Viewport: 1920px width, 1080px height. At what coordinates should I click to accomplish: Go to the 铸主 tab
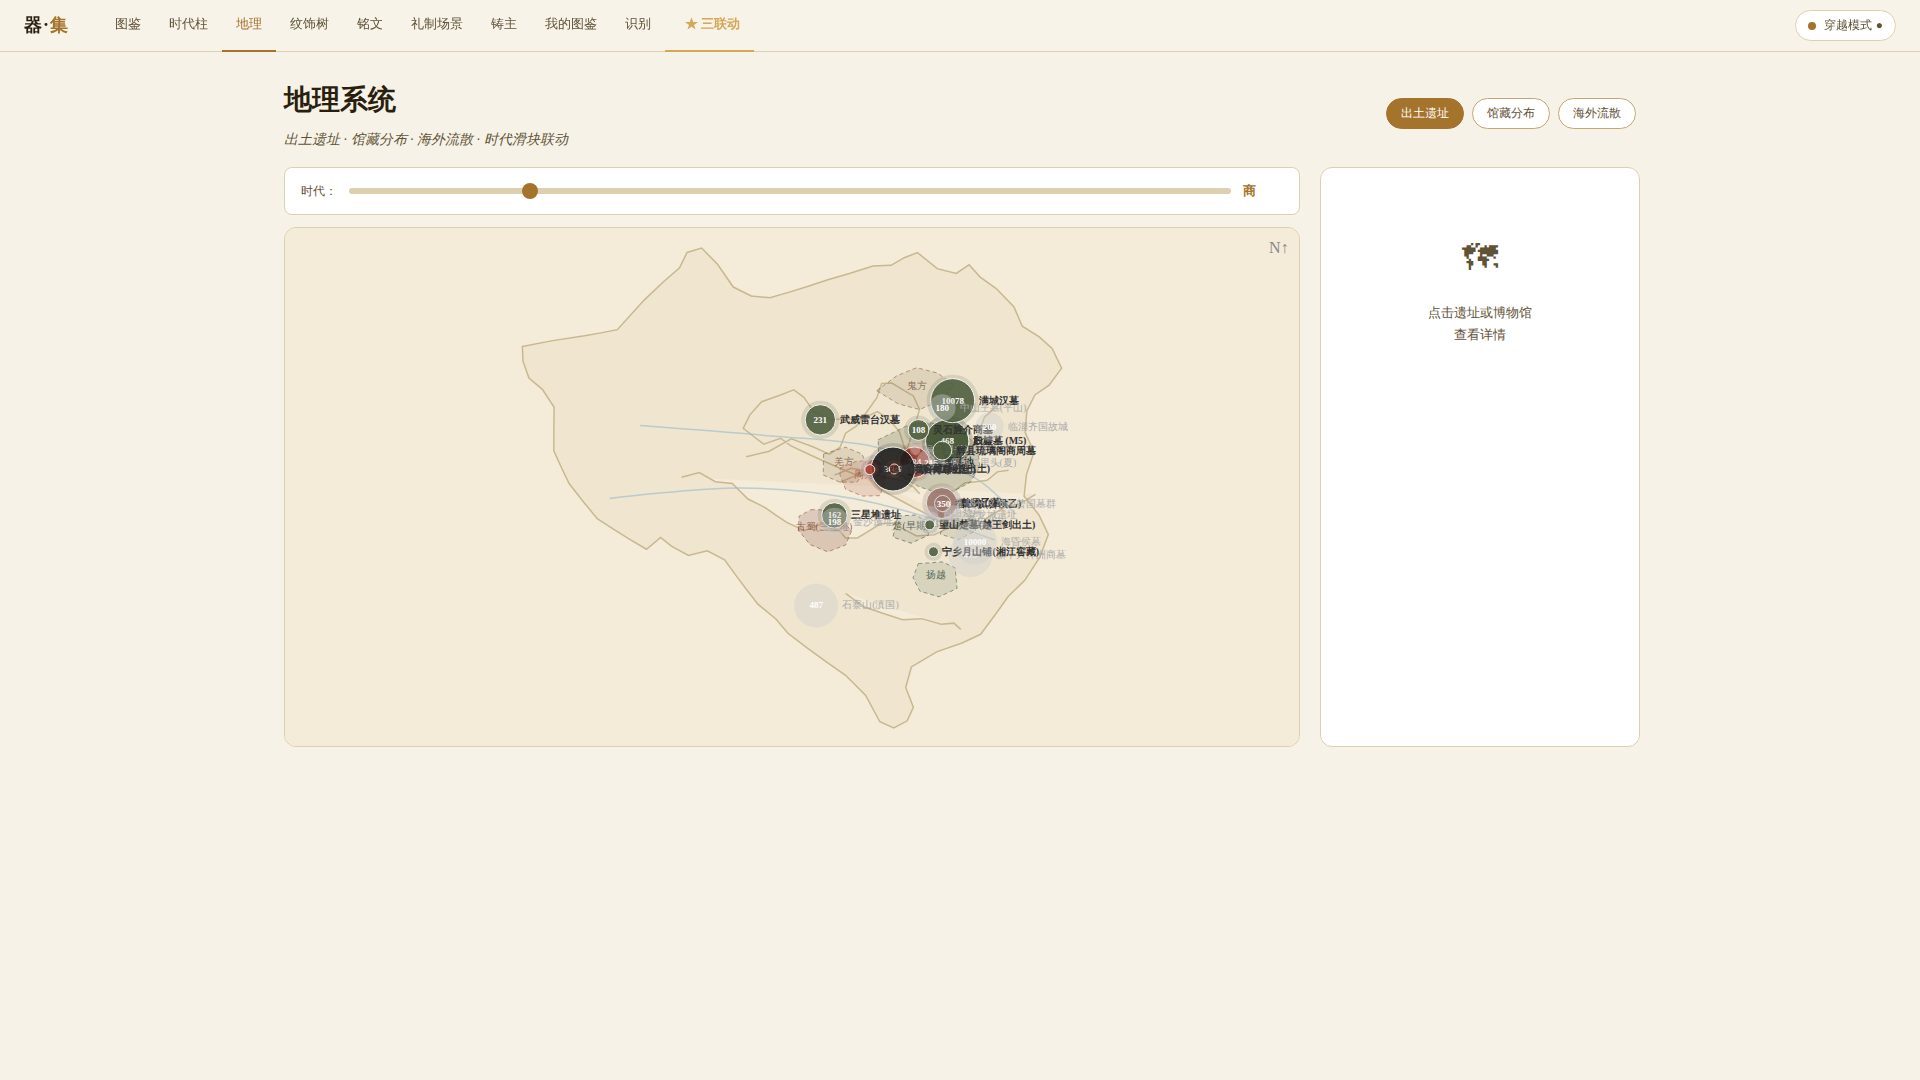504,24
